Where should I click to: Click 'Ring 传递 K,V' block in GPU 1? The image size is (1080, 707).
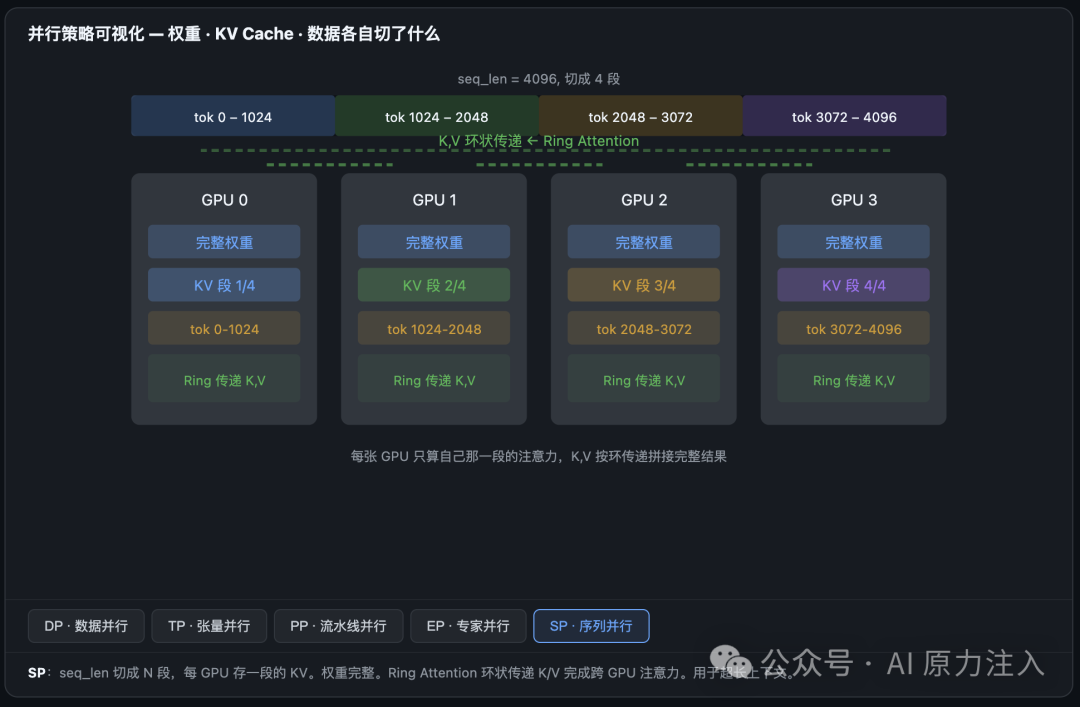coord(434,378)
